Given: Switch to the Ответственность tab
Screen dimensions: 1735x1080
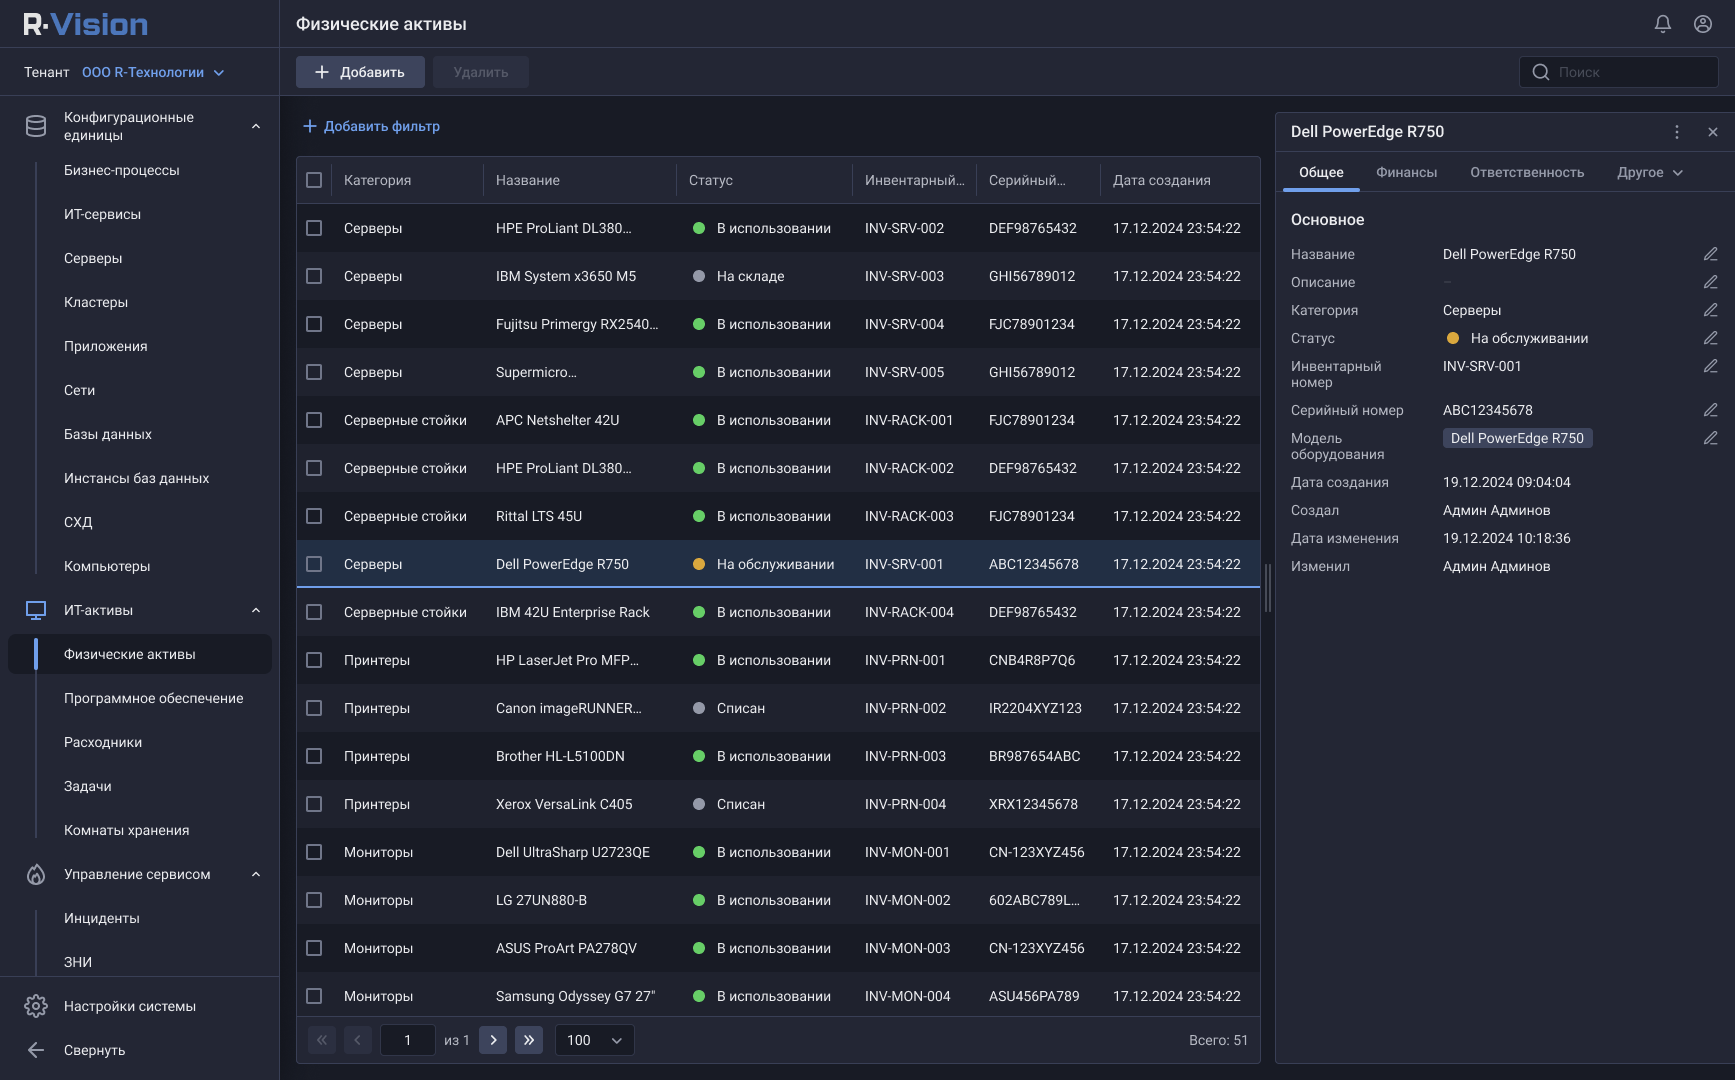Looking at the screenshot, I should click(1527, 172).
